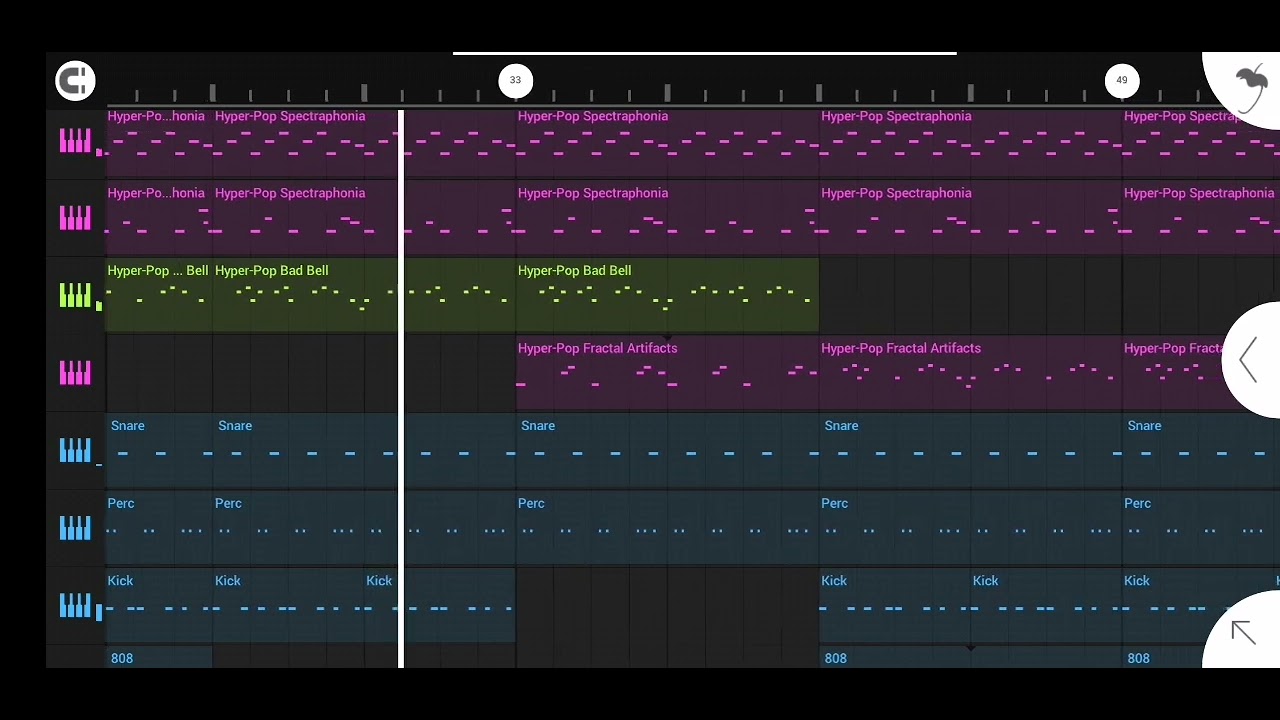Select the Snare track keyboard icon

pyautogui.click(x=75, y=450)
